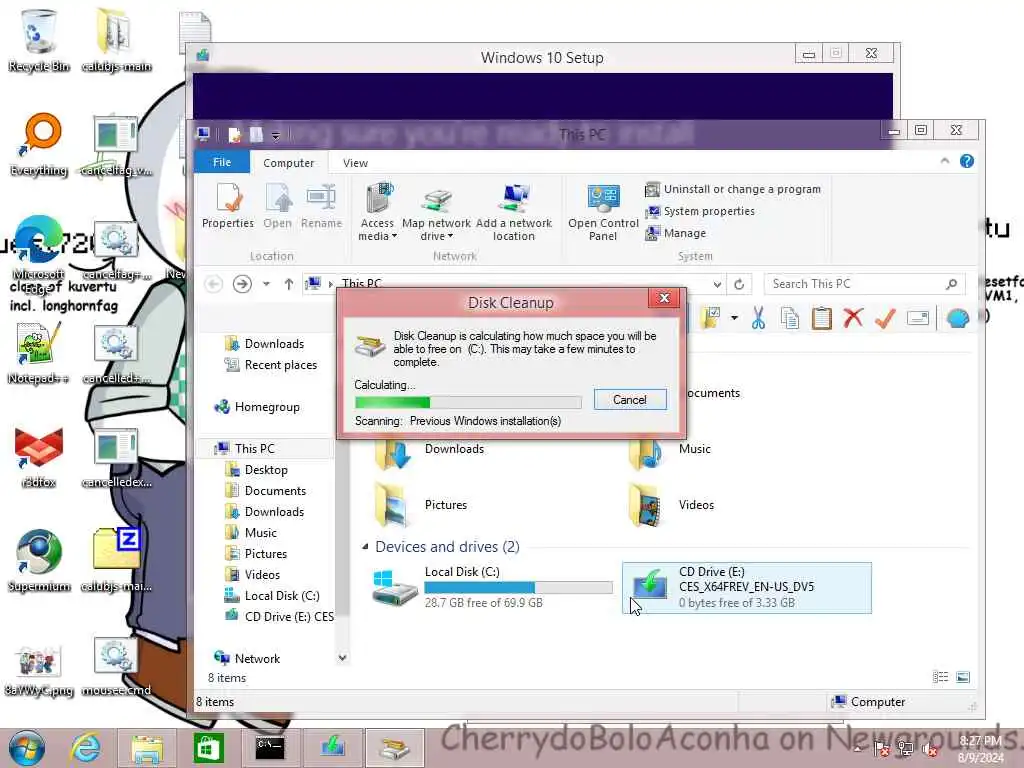This screenshot has width=1024, height=768.
Task: Switch to details view layout icon
Action: [940, 677]
